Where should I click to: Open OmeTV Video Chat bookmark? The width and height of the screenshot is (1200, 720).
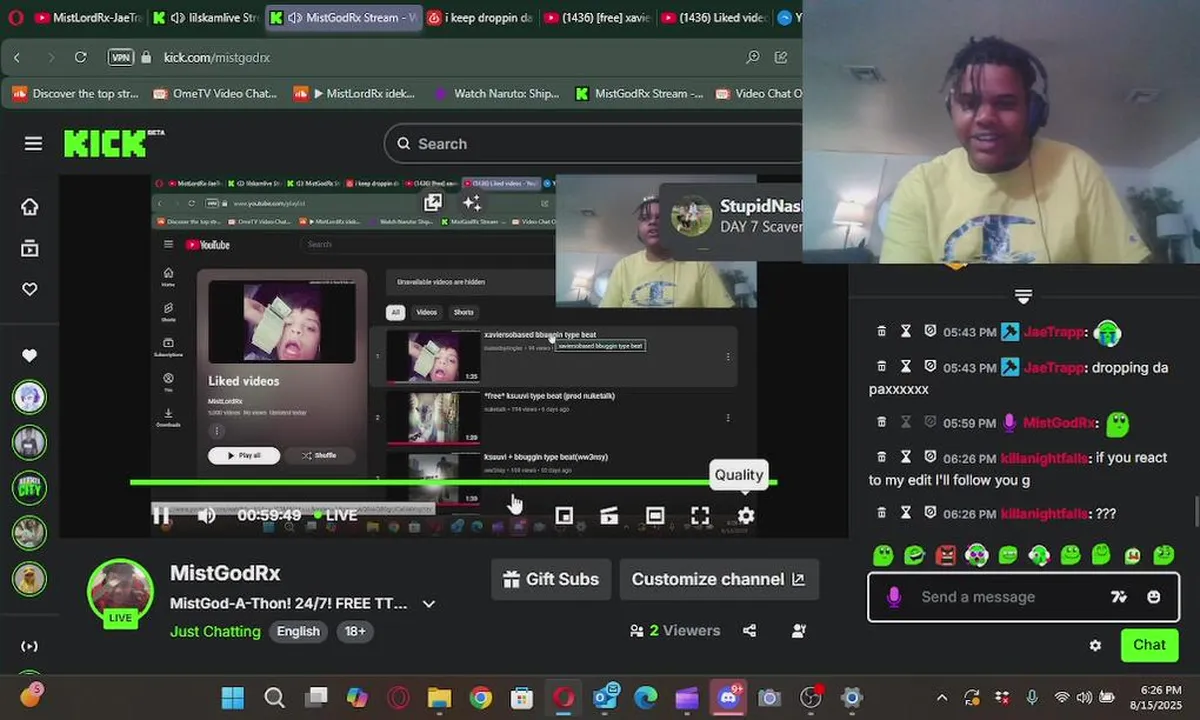click(215, 93)
